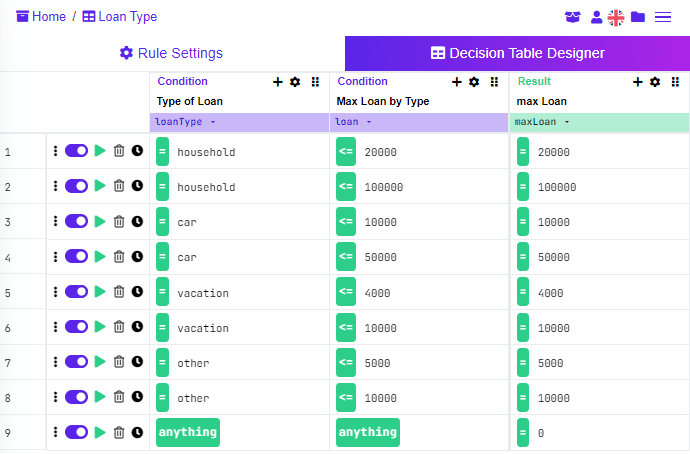This screenshot has width=690, height=454.
Task: Open the maxLoan result variable dropdown
Action: pos(567,122)
